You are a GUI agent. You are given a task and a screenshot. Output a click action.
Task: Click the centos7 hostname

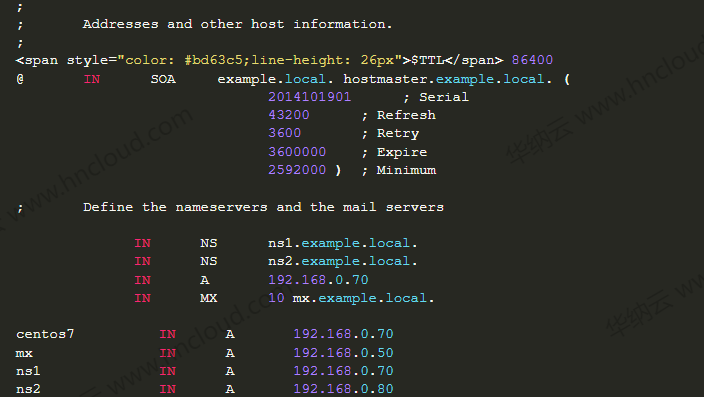45,335
